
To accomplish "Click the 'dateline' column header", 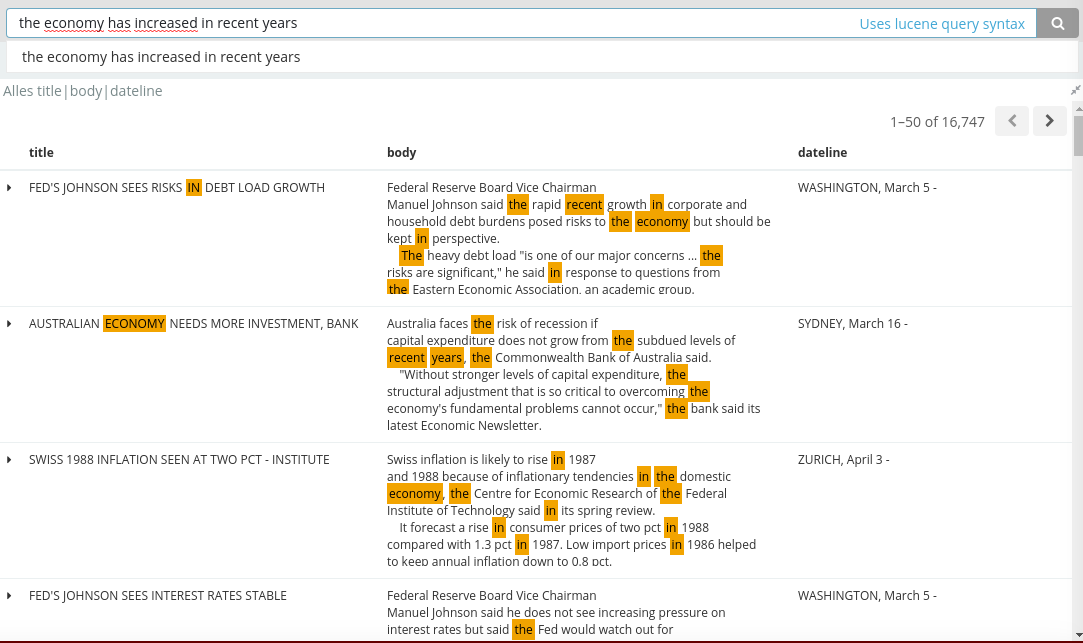I will point(822,153).
